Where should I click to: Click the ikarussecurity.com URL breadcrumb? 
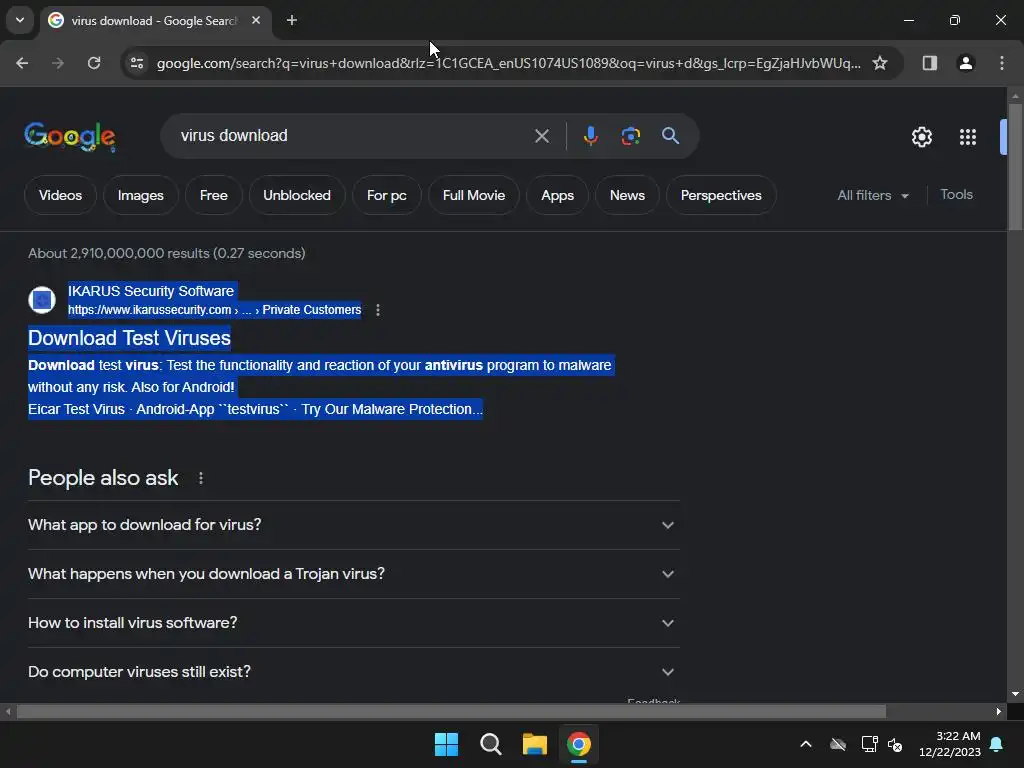pyautogui.click(x=214, y=310)
